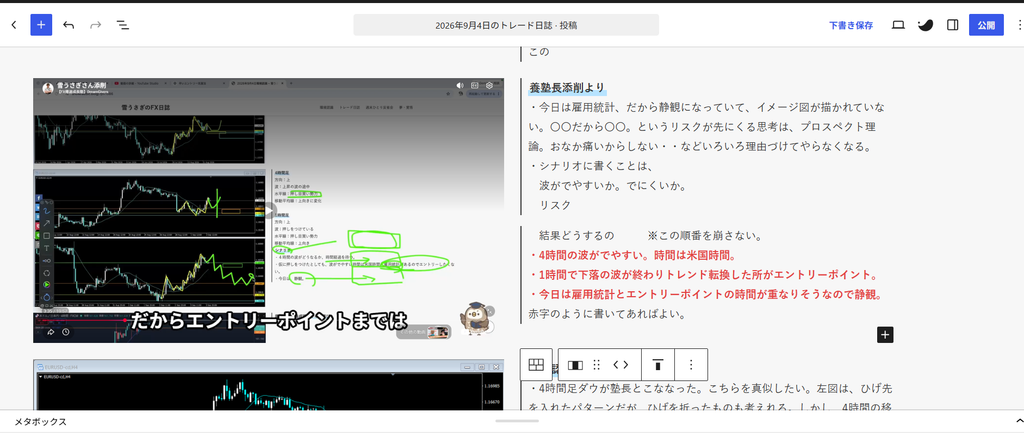Image resolution: width=1024 pixels, height=433 pixels.
Task: Click the 公開 button
Action: tap(986, 25)
